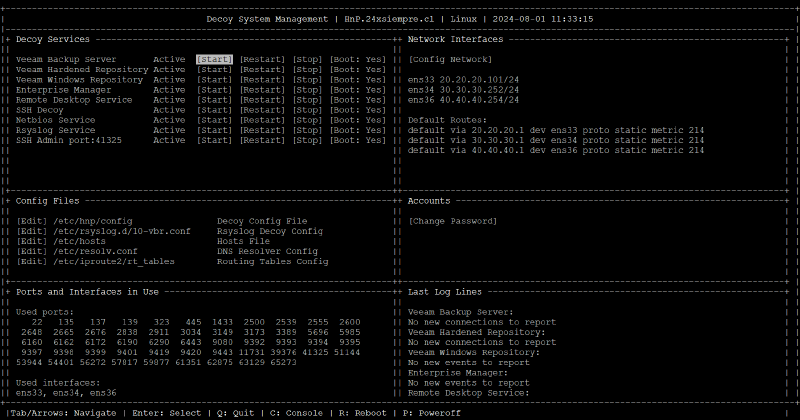
Task: Click the Q: Quit shortcut hint
Action: point(235,413)
